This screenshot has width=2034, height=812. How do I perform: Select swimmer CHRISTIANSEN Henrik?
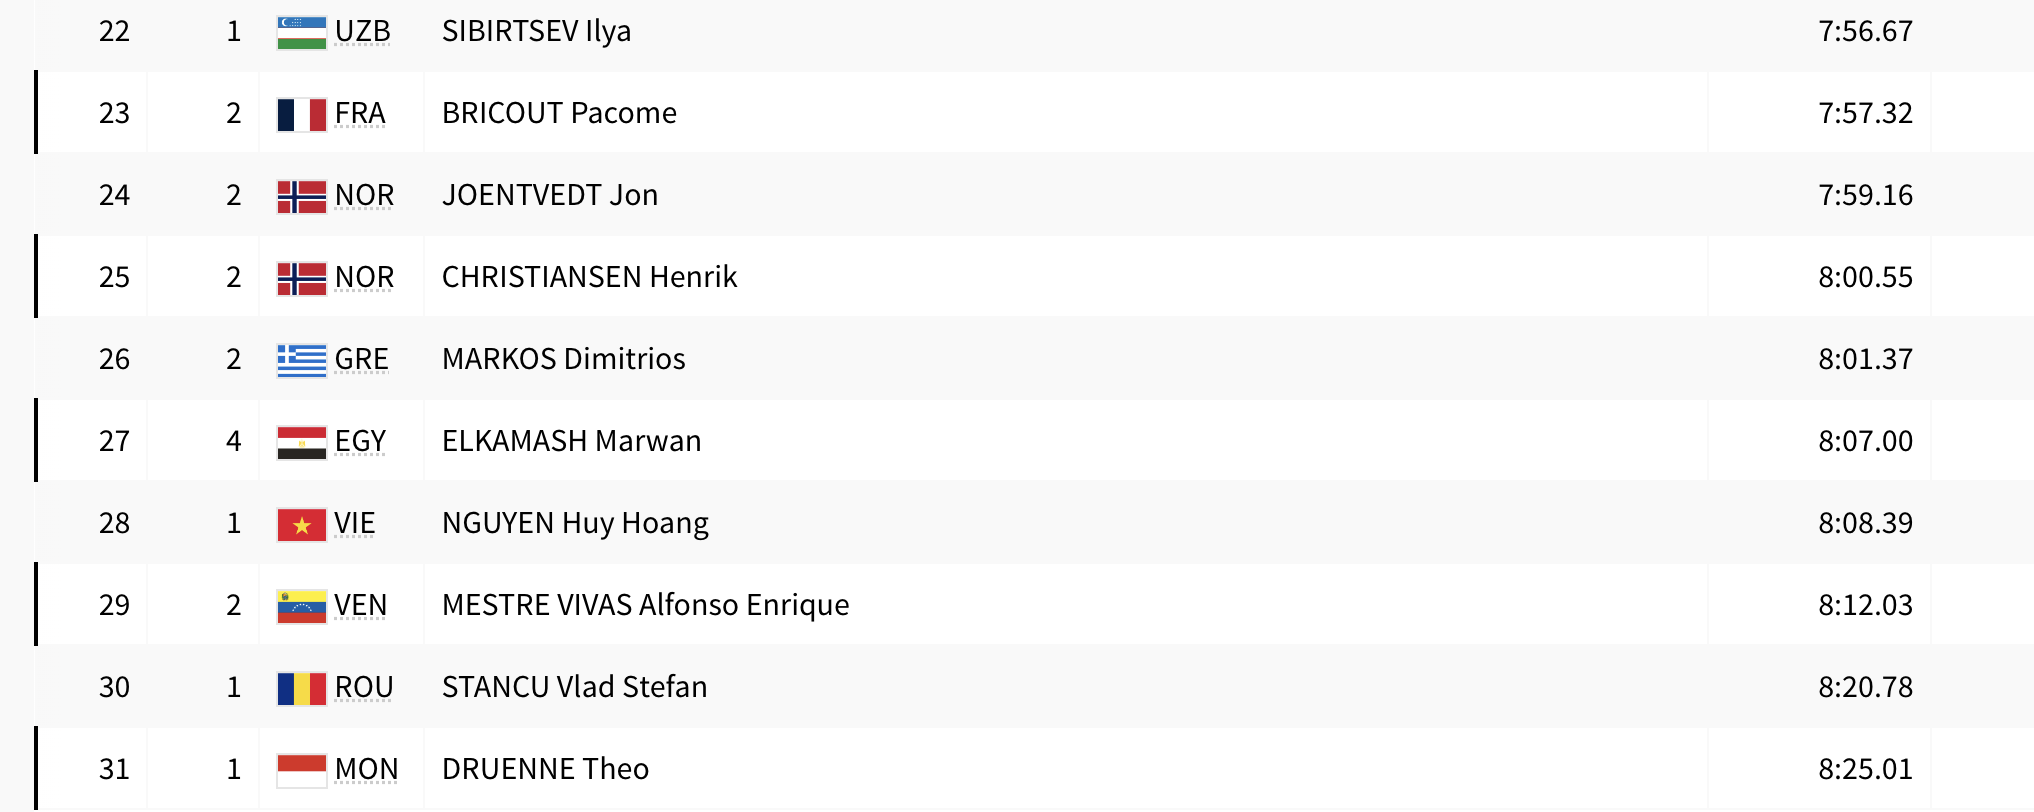pyautogui.click(x=589, y=278)
